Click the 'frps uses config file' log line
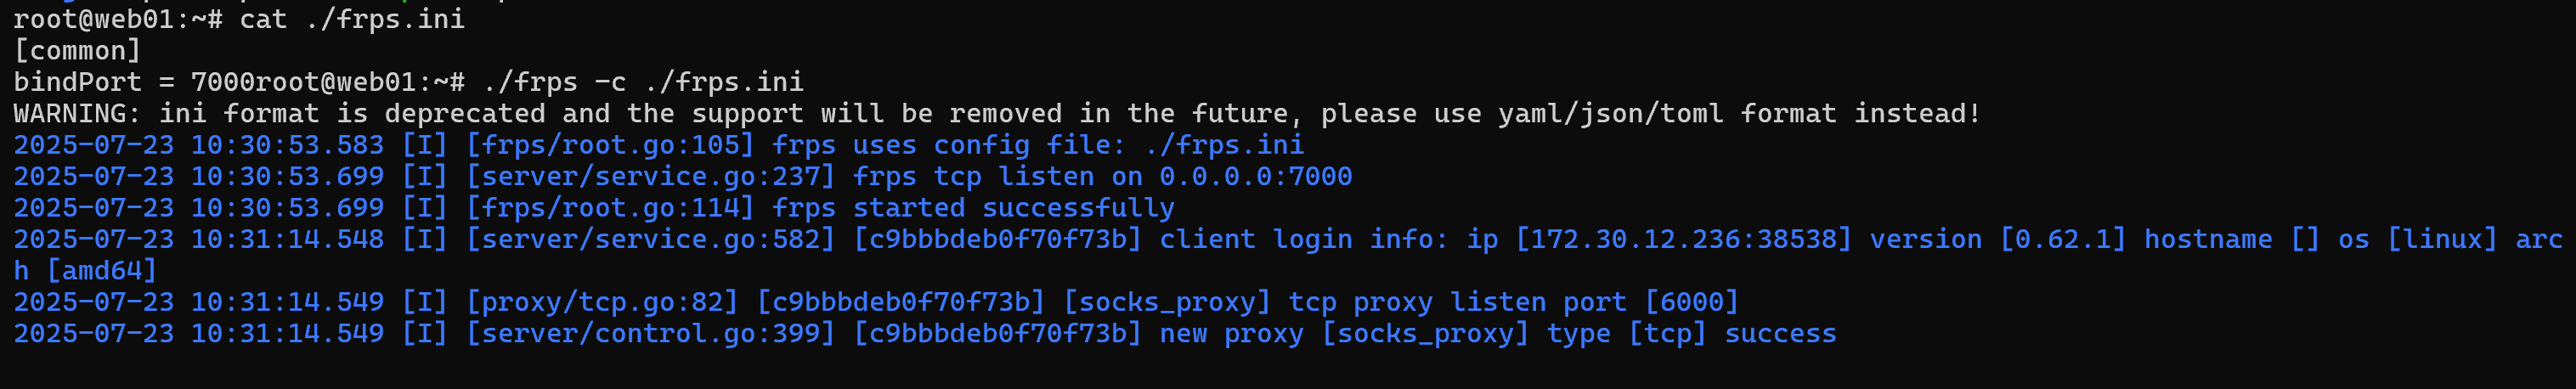The image size is (2576, 389). click(x=659, y=145)
